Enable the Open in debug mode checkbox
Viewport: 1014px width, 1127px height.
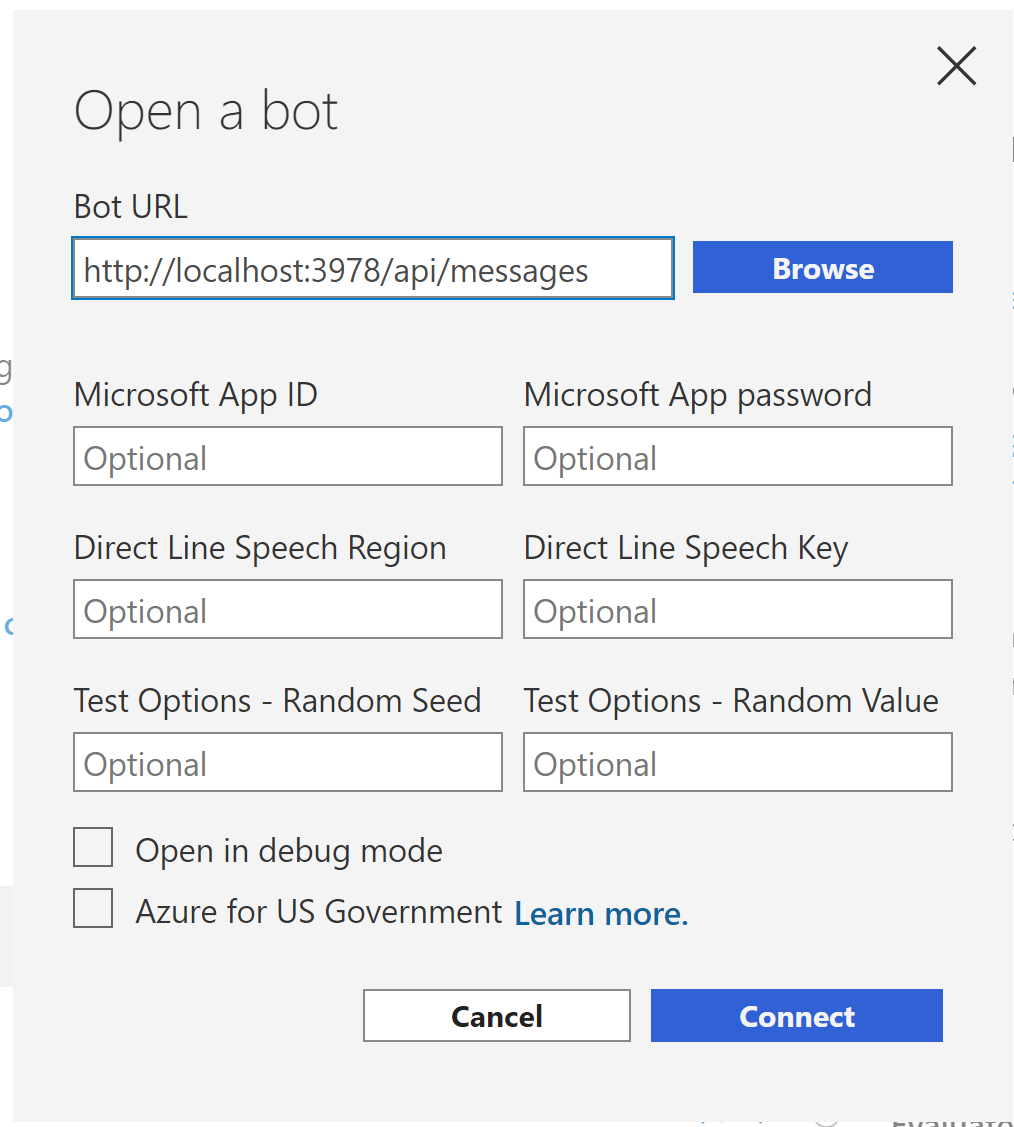[x=93, y=847]
